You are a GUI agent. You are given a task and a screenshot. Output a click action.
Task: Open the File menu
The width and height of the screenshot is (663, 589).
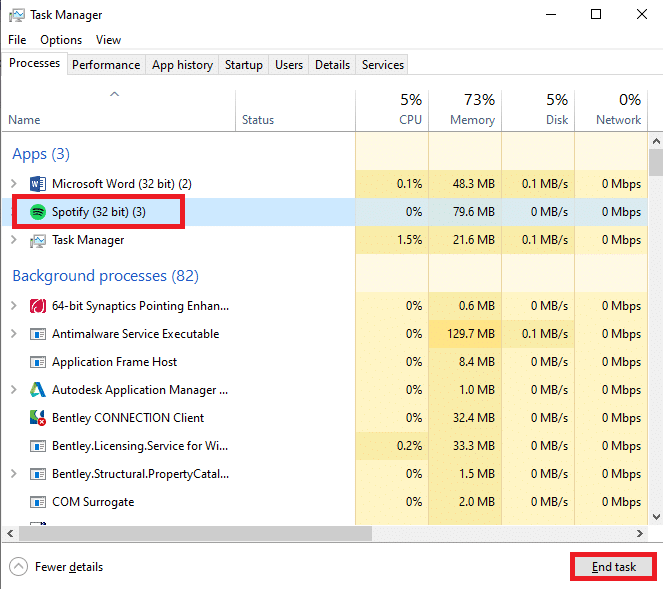click(x=17, y=40)
